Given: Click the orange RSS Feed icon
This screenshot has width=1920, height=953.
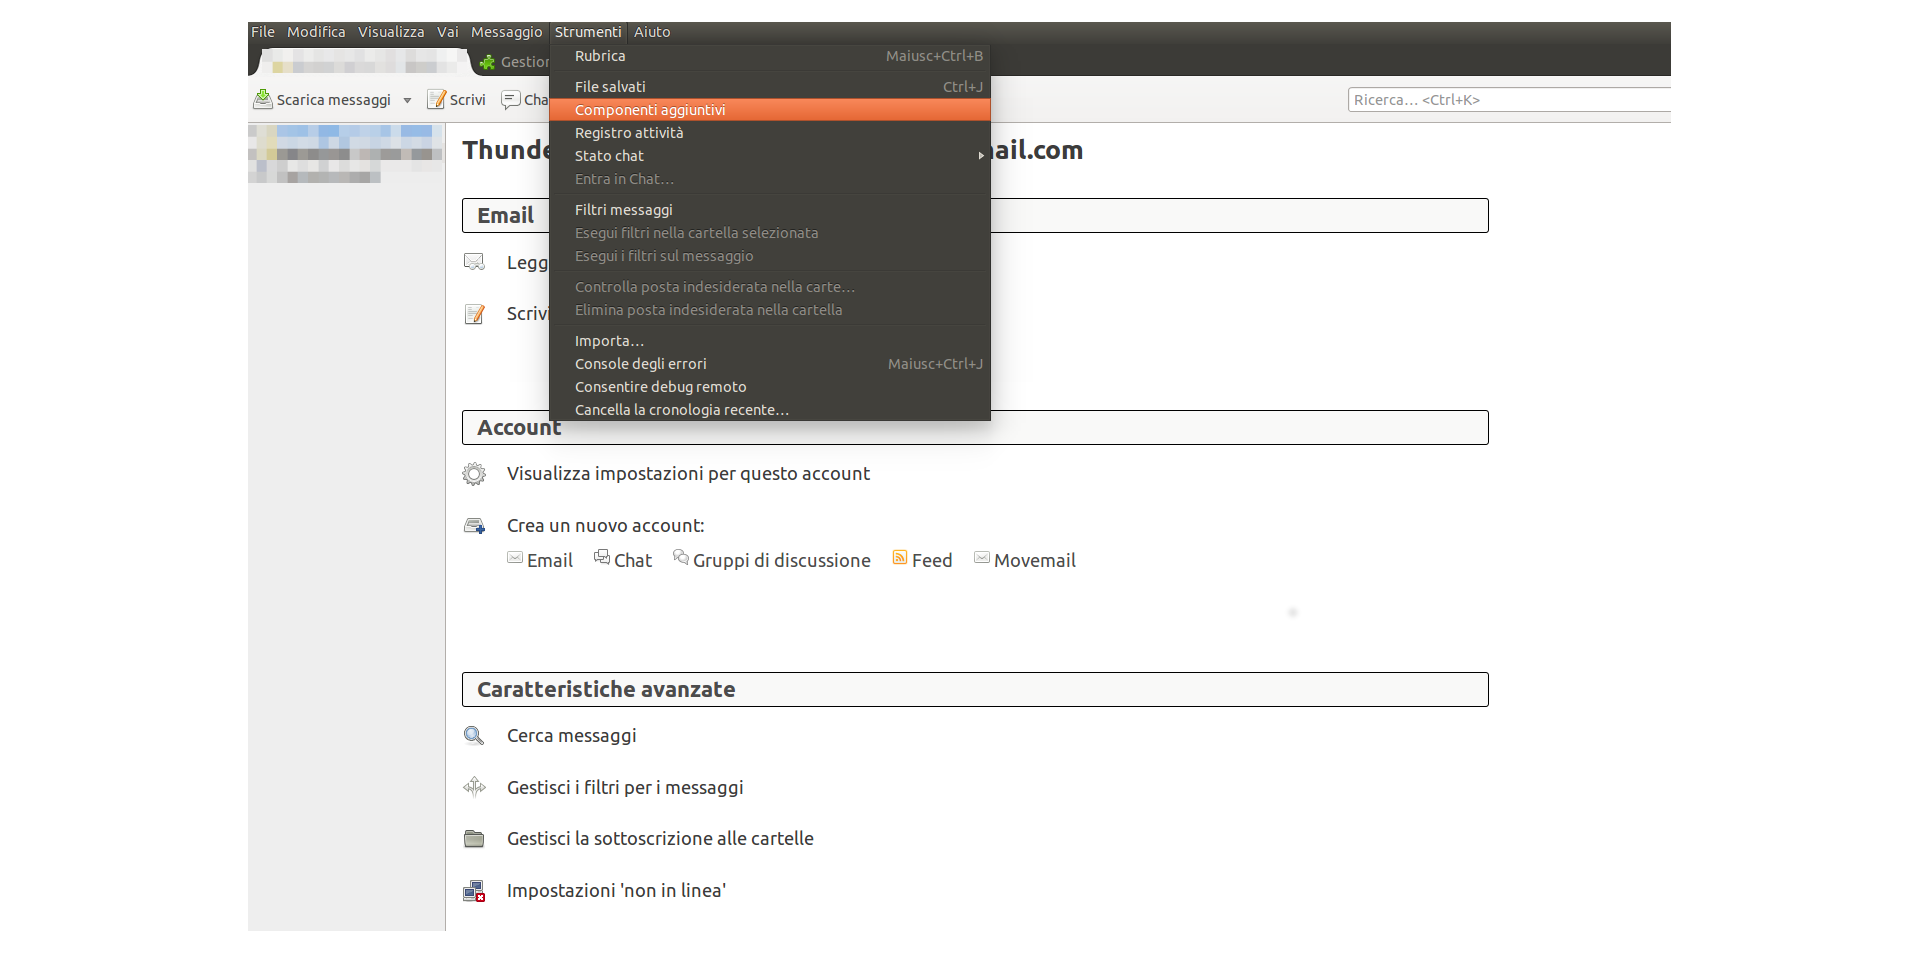Looking at the screenshot, I should [900, 557].
